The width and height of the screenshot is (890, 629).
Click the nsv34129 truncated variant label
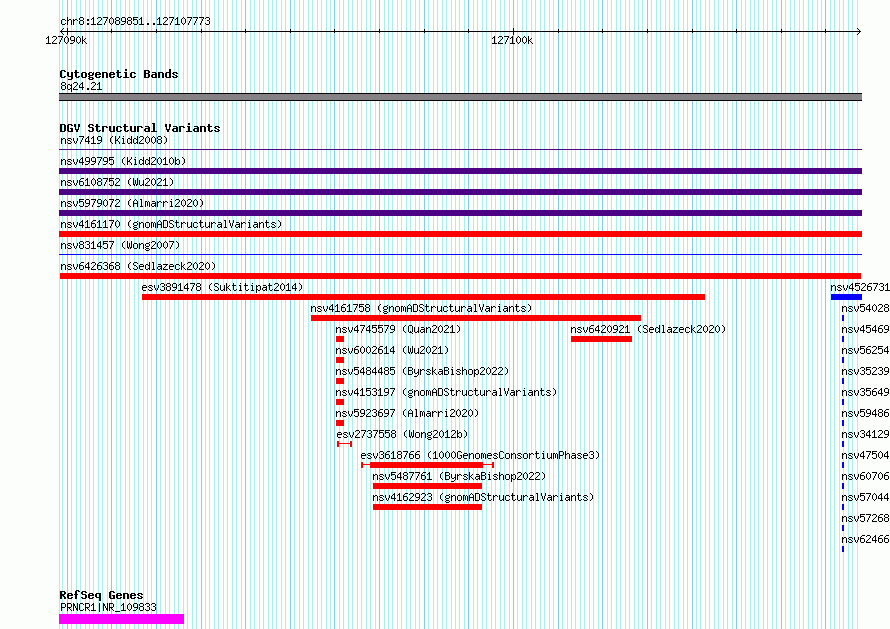click(x=866, y=434)
